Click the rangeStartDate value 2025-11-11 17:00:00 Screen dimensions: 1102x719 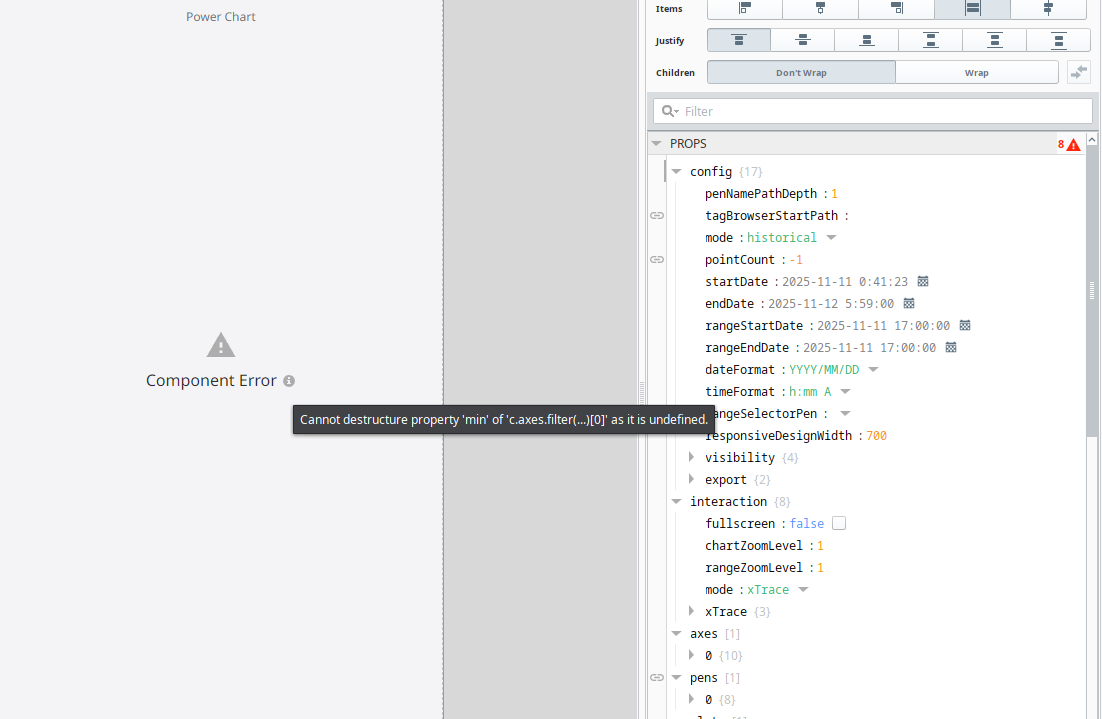(x=883, y=326)
